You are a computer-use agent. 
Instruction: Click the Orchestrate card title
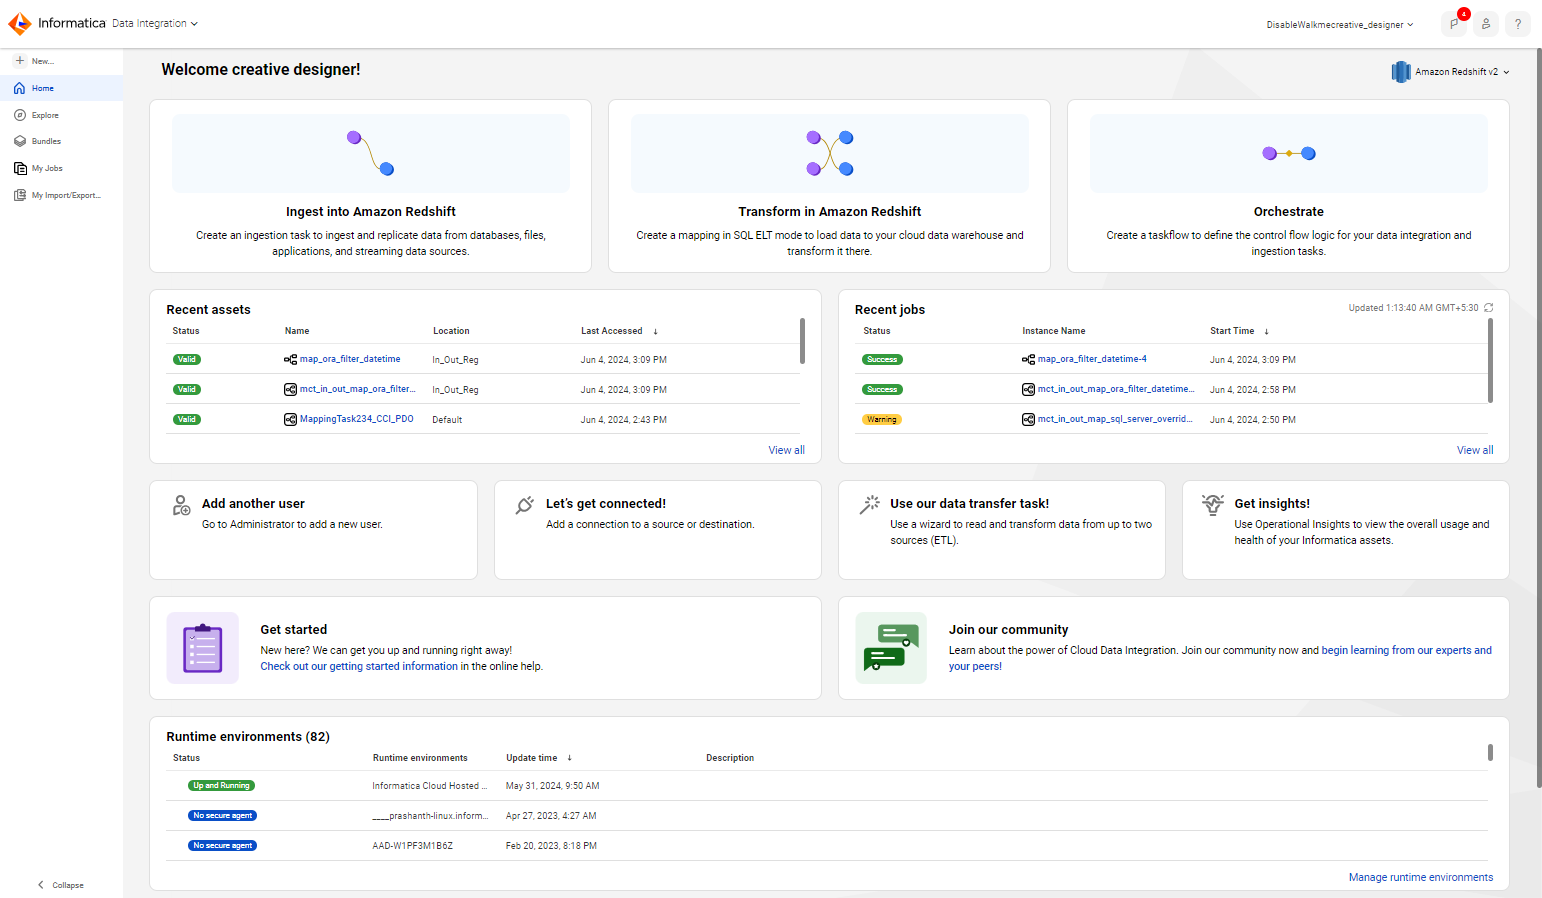click(1288, 211)
